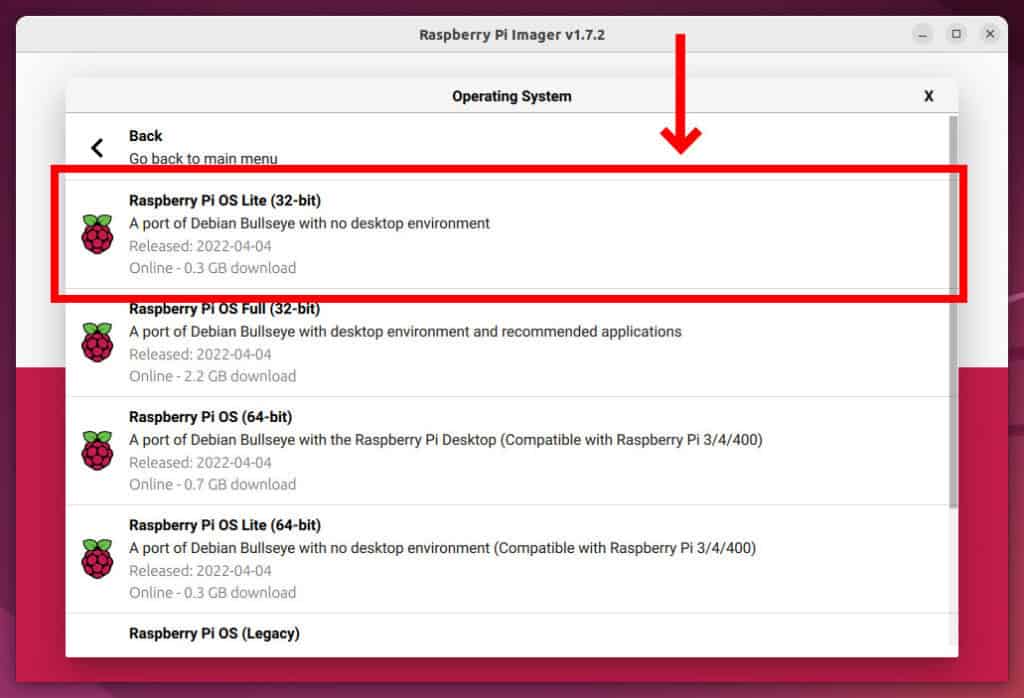Viewport: 1024px width, 698px height.
Task: Click 'A port of Debian Bullseye with no desktop environment' in 32-bit Lite row
Action: tap(309, 223)
